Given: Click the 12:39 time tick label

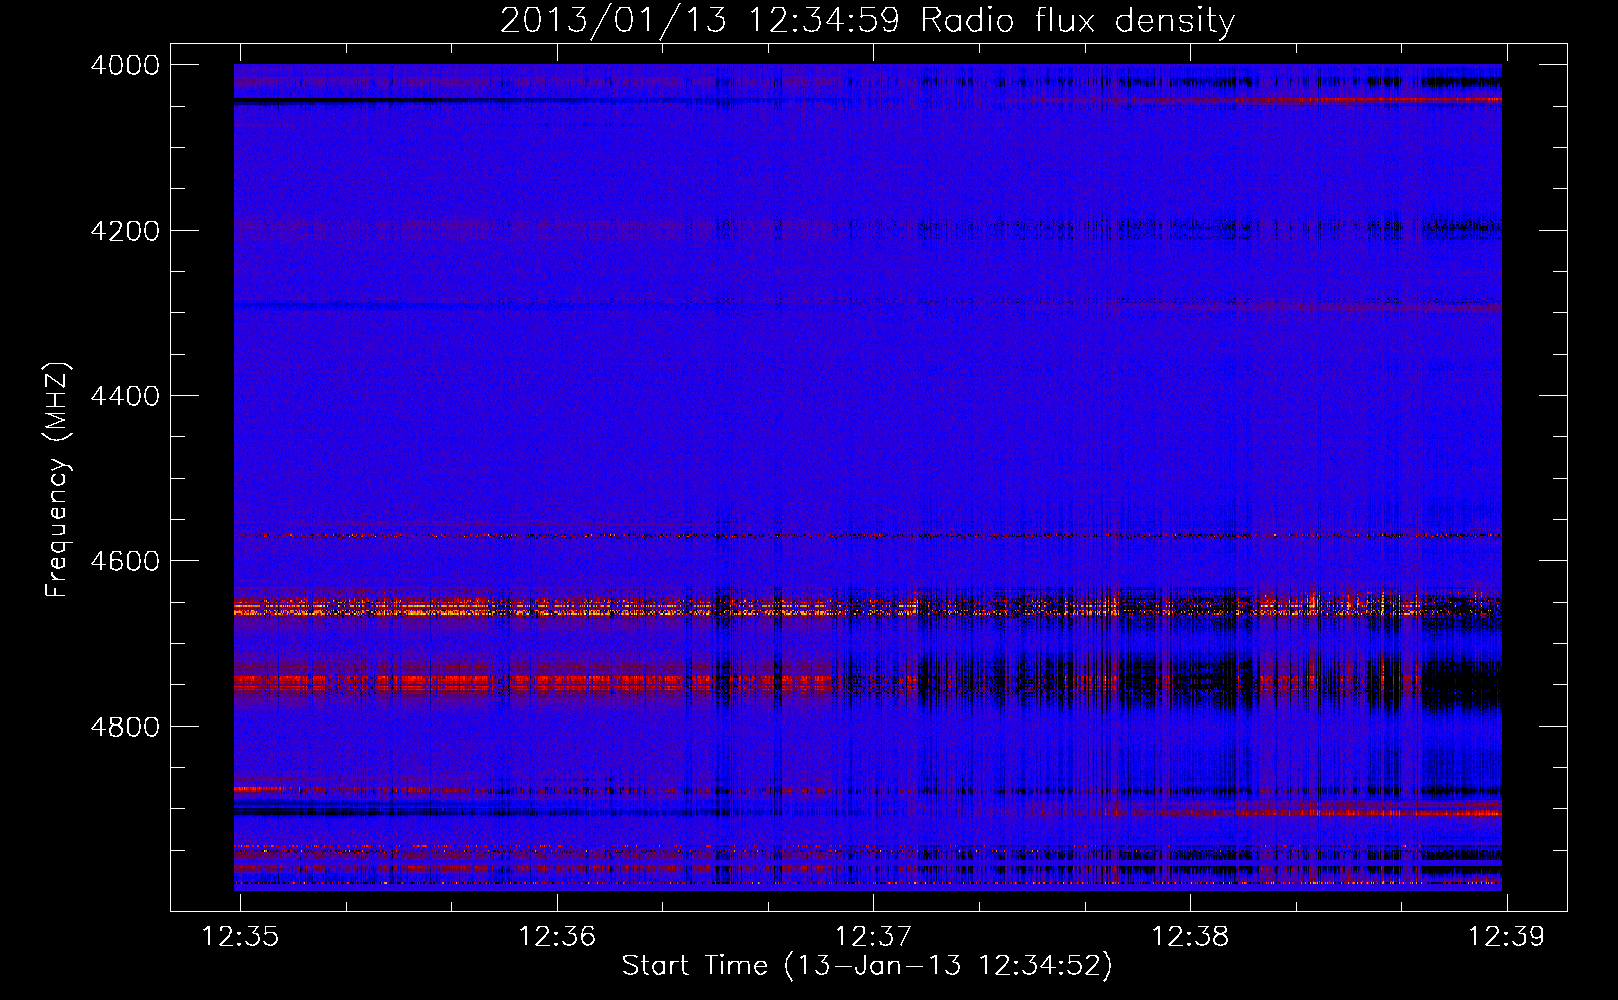Looking at the screenshot, I should pyautogui.click(x=1506, y=936).
